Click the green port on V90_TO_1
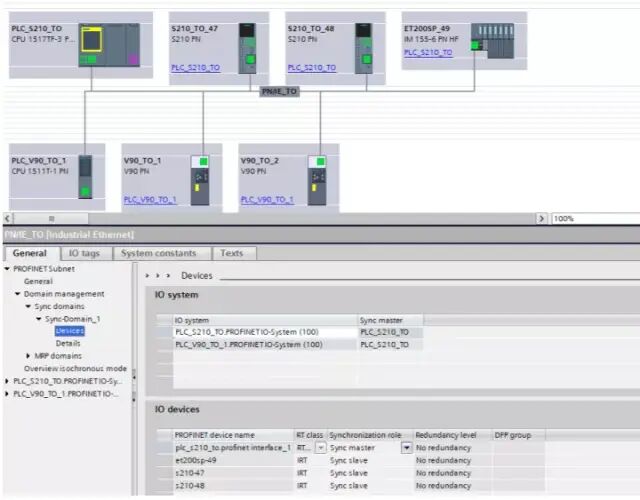 tap(203, 162)
